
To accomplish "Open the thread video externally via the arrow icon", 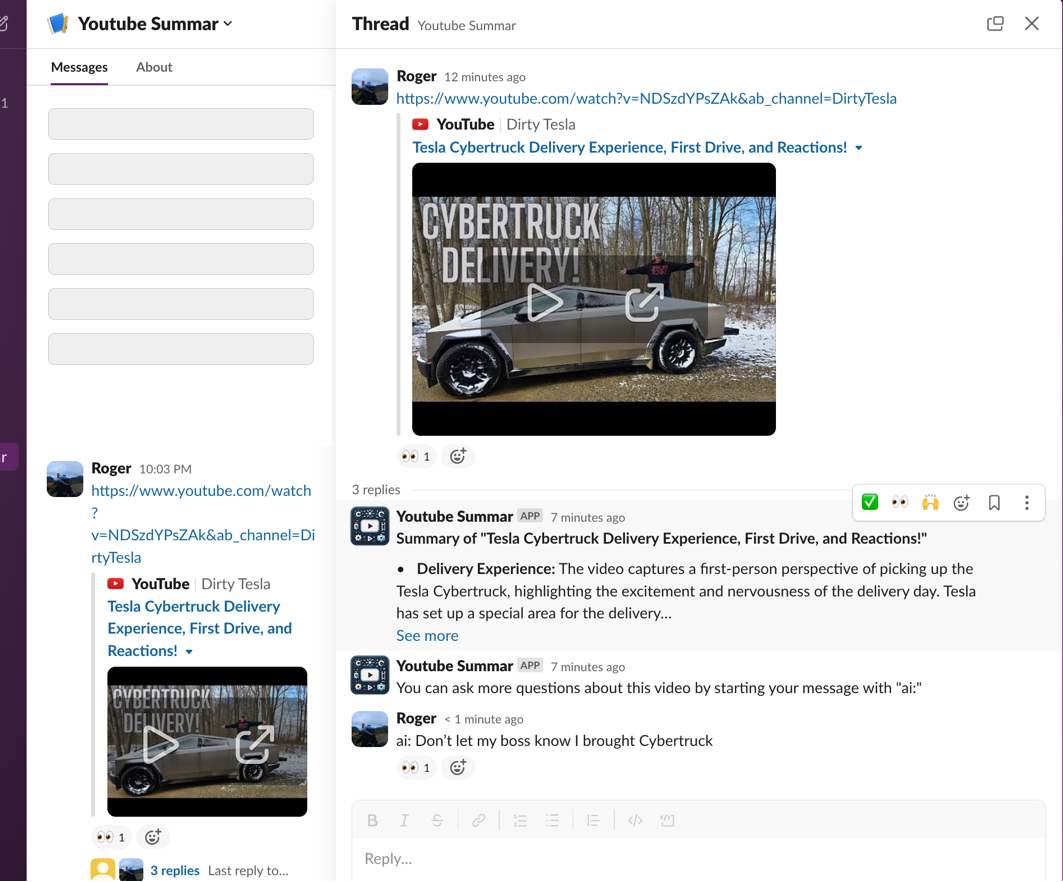I will (x=643, y=302).
